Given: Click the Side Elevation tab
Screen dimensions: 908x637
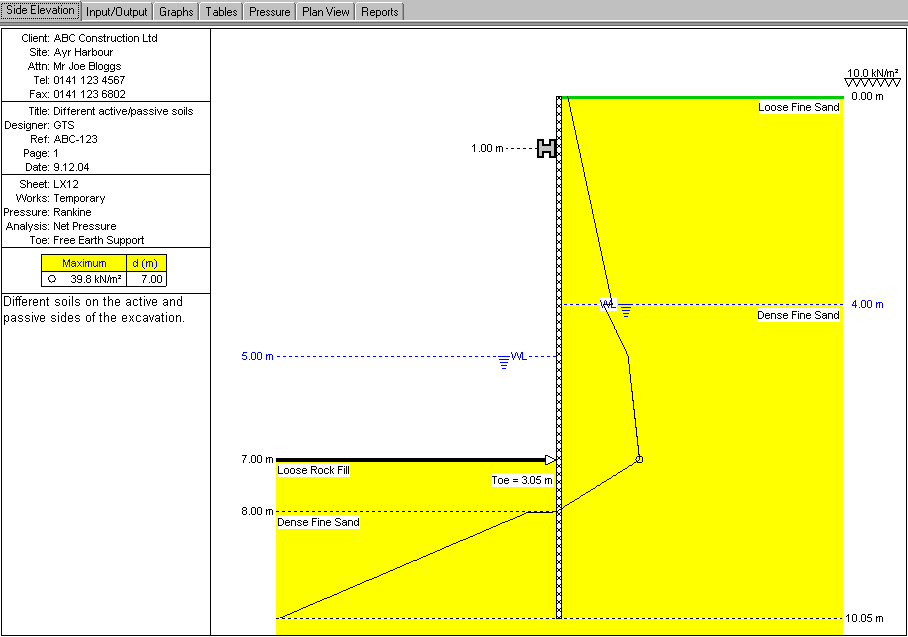Looking at the screenshot, I should click(40, 11).
